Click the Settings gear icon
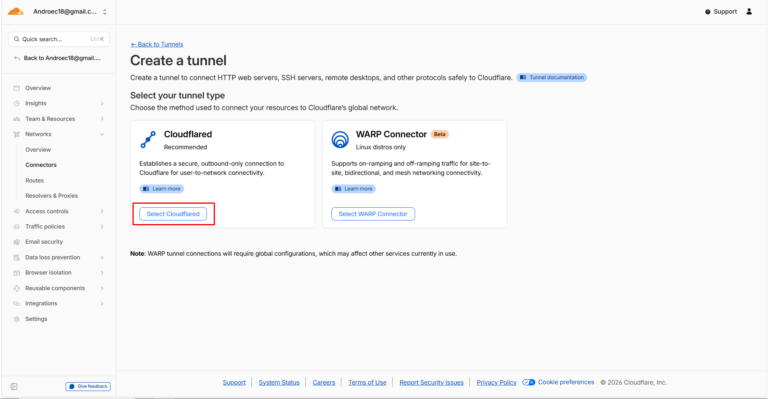768x399 pixels. click(17, 319)
